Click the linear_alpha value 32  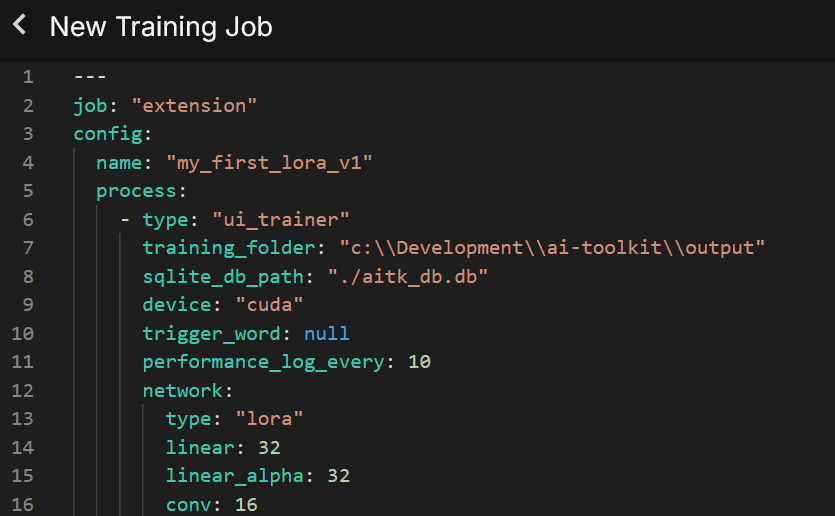click(x=338, y=475)
